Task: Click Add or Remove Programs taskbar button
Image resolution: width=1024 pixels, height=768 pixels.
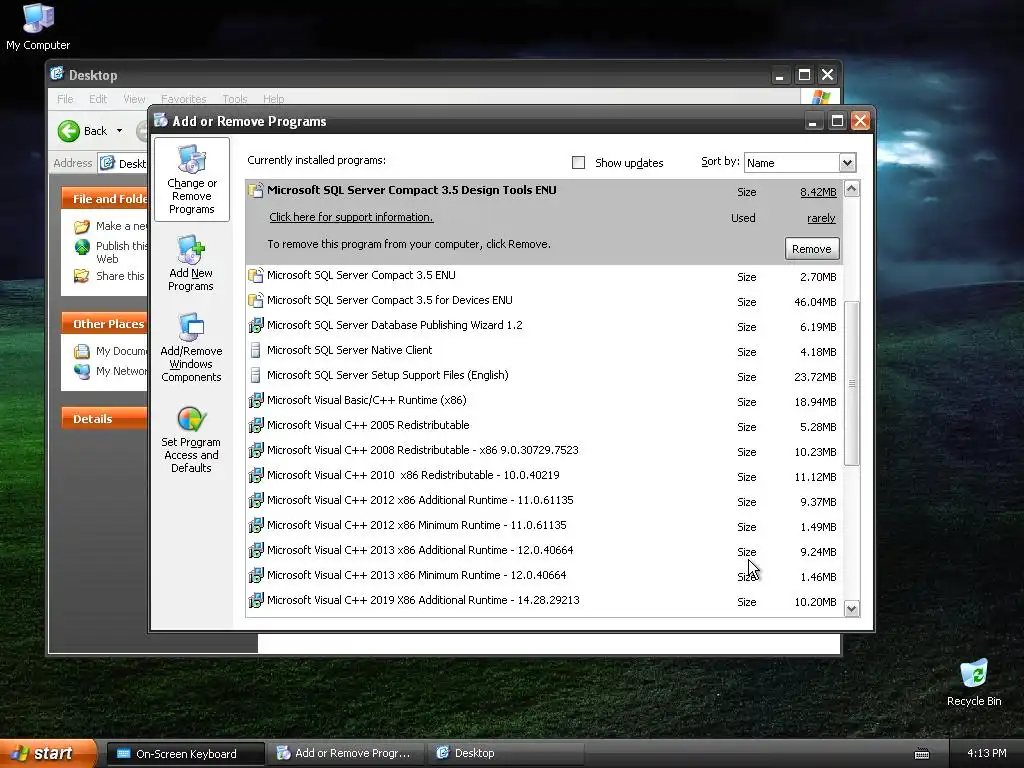Action: pyautogui.click(x=346, y=753)
